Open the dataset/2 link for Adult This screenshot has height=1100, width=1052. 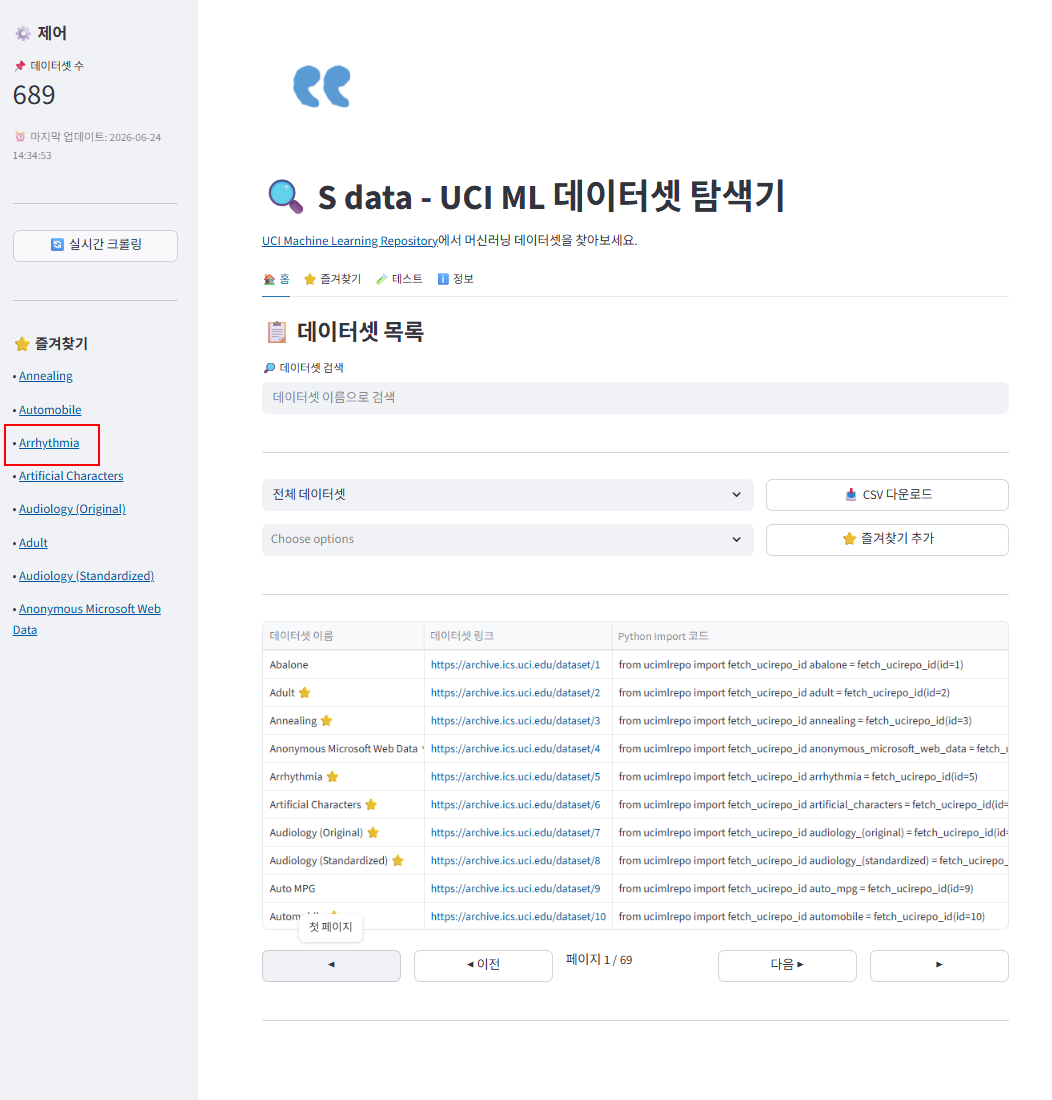(515, 692)
